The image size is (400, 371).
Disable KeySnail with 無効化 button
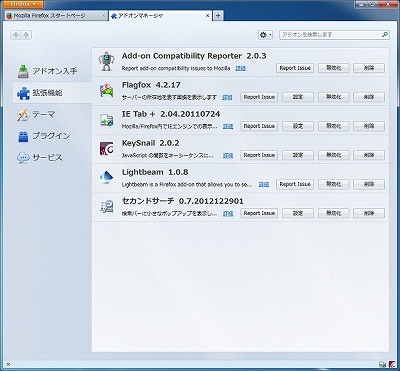click(x=333, y=155)
